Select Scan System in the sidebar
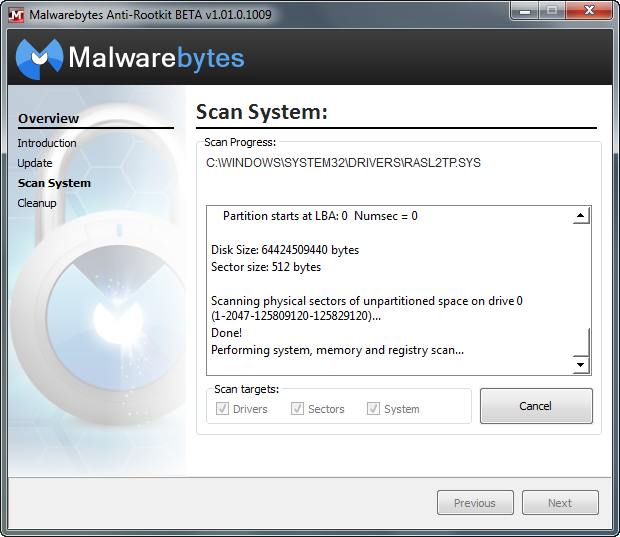The image size is (620, 537). click(54, 183)
